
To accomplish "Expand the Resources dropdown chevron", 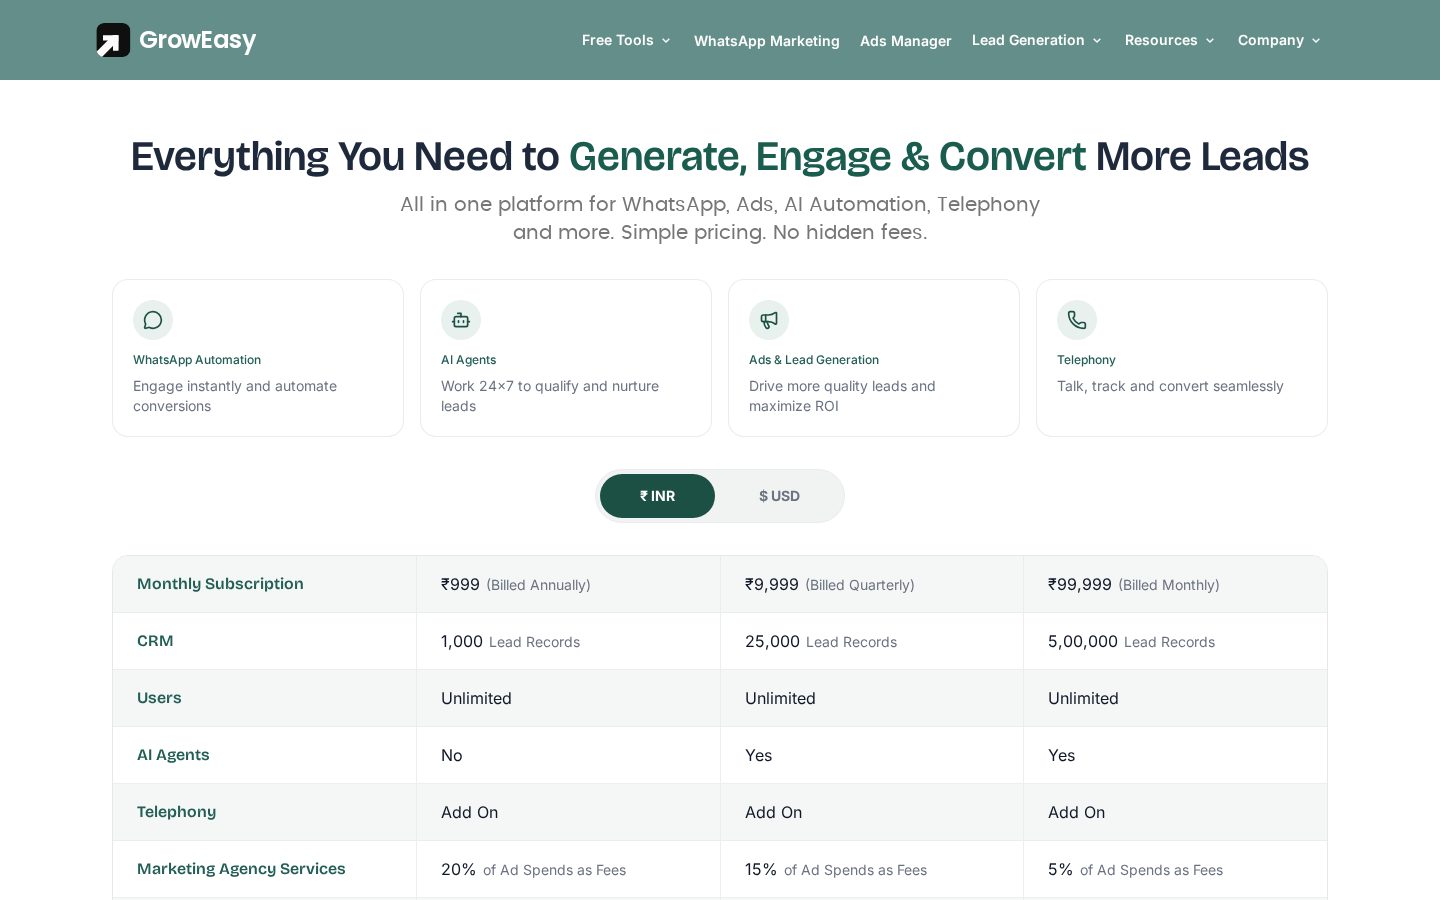I will (x=1210, y=41).
